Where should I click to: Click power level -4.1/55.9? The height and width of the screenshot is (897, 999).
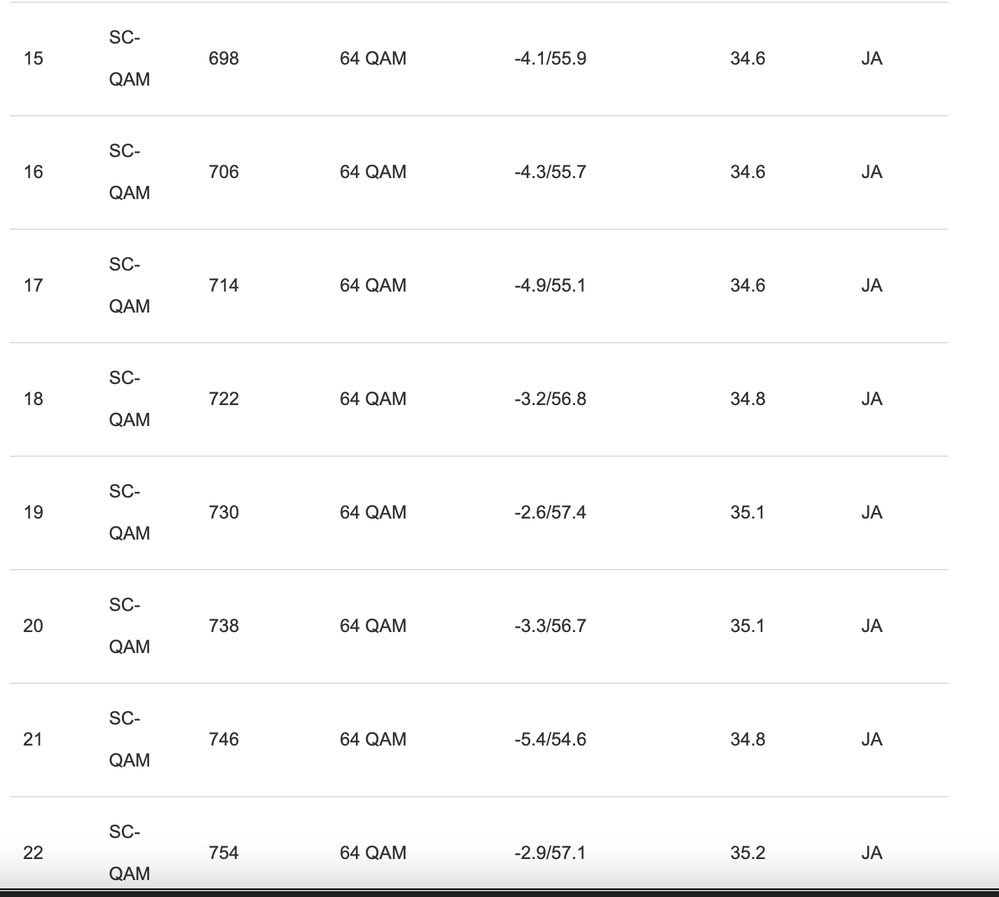click(x=550, y=59)
